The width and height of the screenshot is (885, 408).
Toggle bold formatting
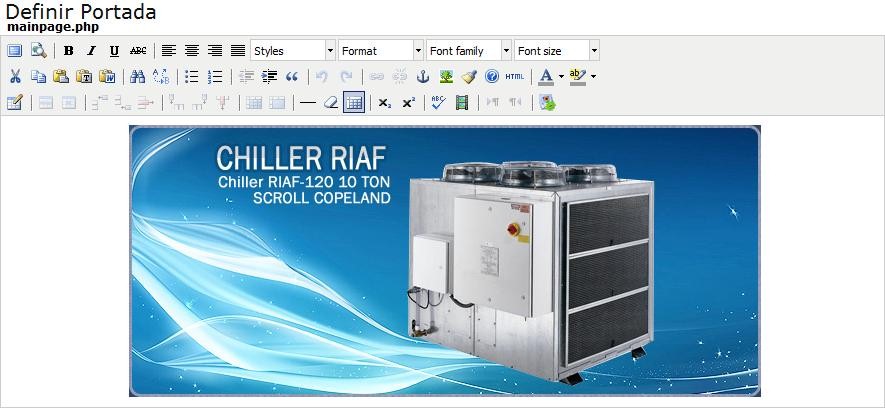tap(69, 51)
